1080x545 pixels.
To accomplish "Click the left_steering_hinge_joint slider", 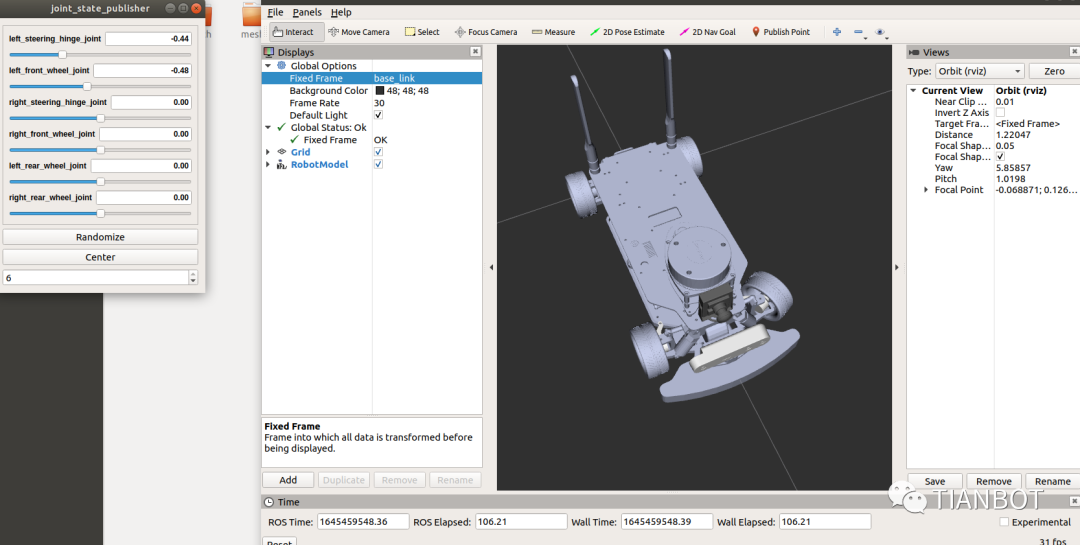I will [101, 54].
